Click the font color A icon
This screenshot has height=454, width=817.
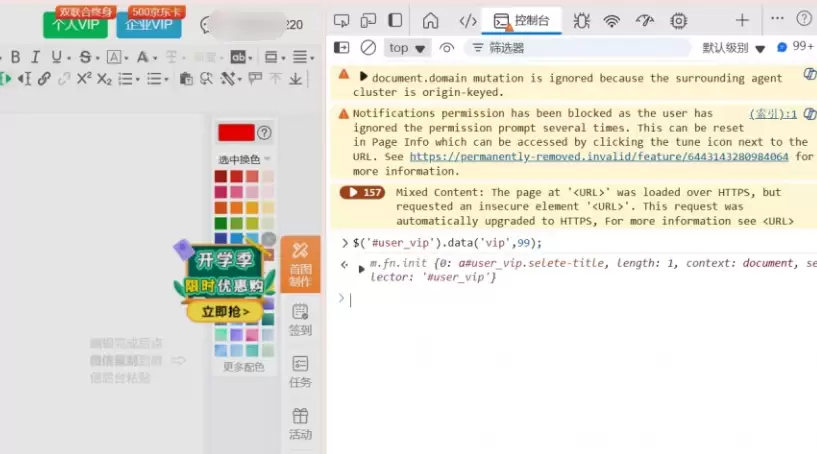pos(142,57)
